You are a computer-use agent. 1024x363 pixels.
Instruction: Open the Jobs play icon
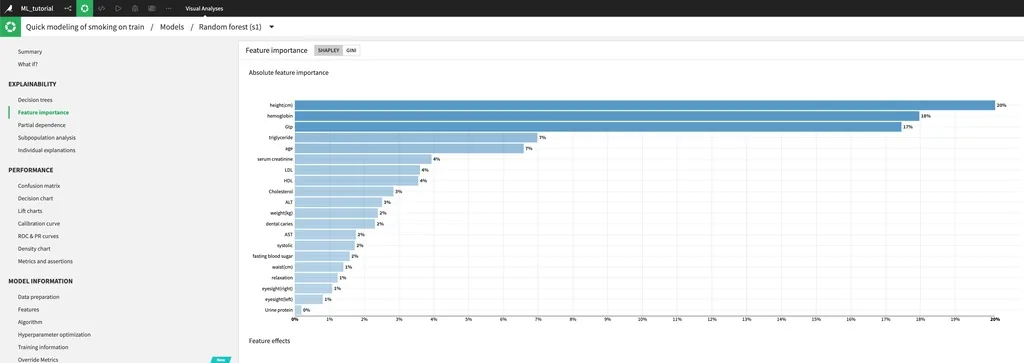(x=118, y=8)
